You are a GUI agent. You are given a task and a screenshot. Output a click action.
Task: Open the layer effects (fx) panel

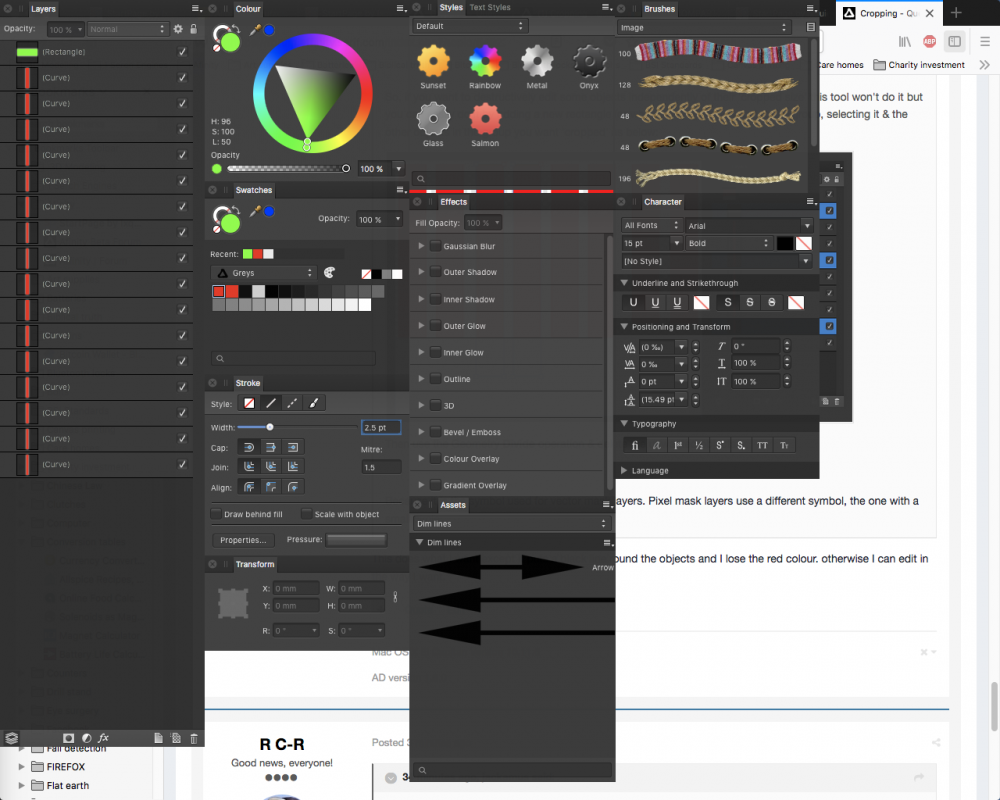coord(103,738)
